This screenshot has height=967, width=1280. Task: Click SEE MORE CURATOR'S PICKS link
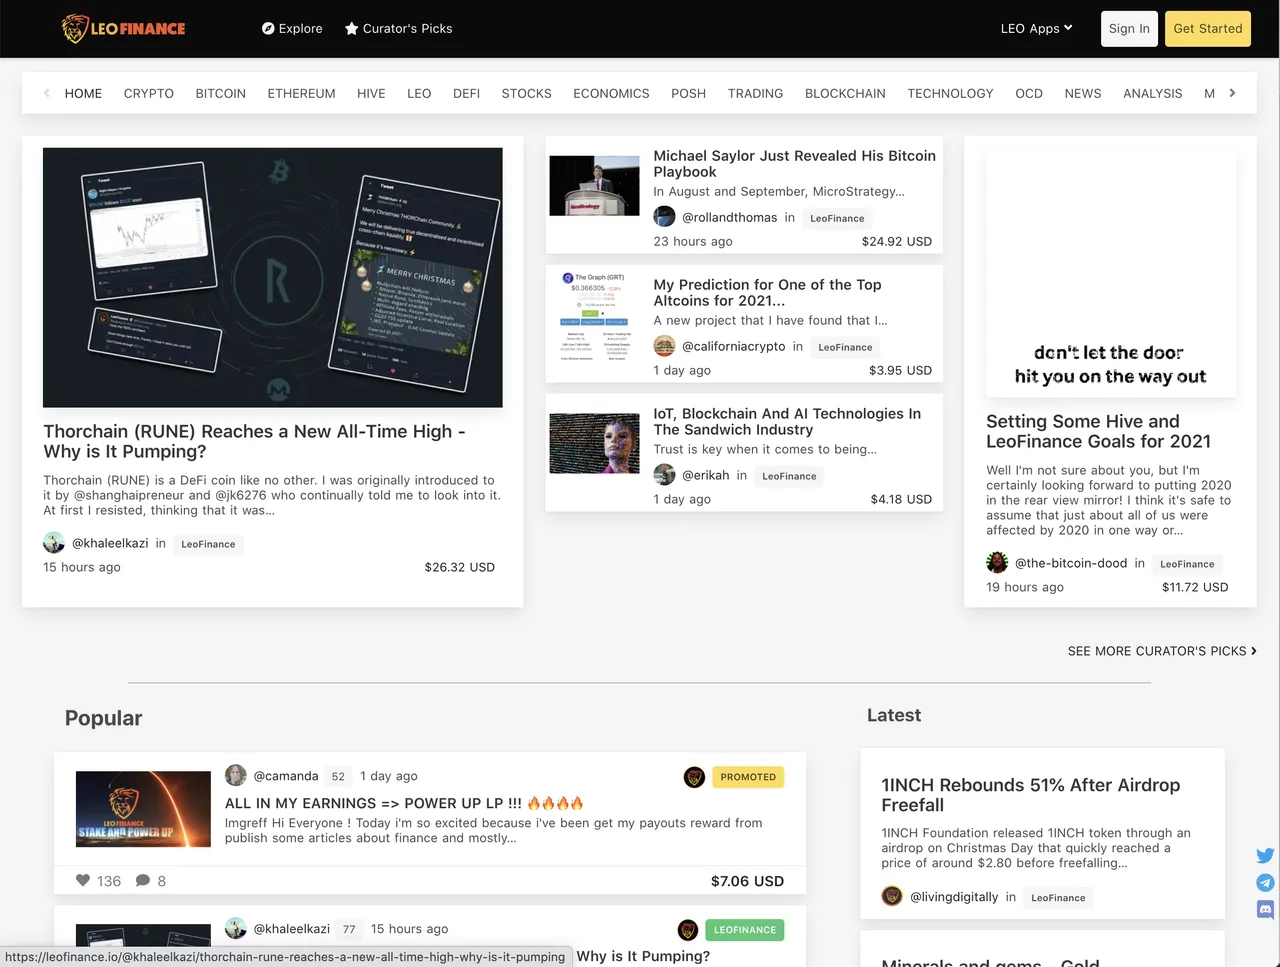1162,651
